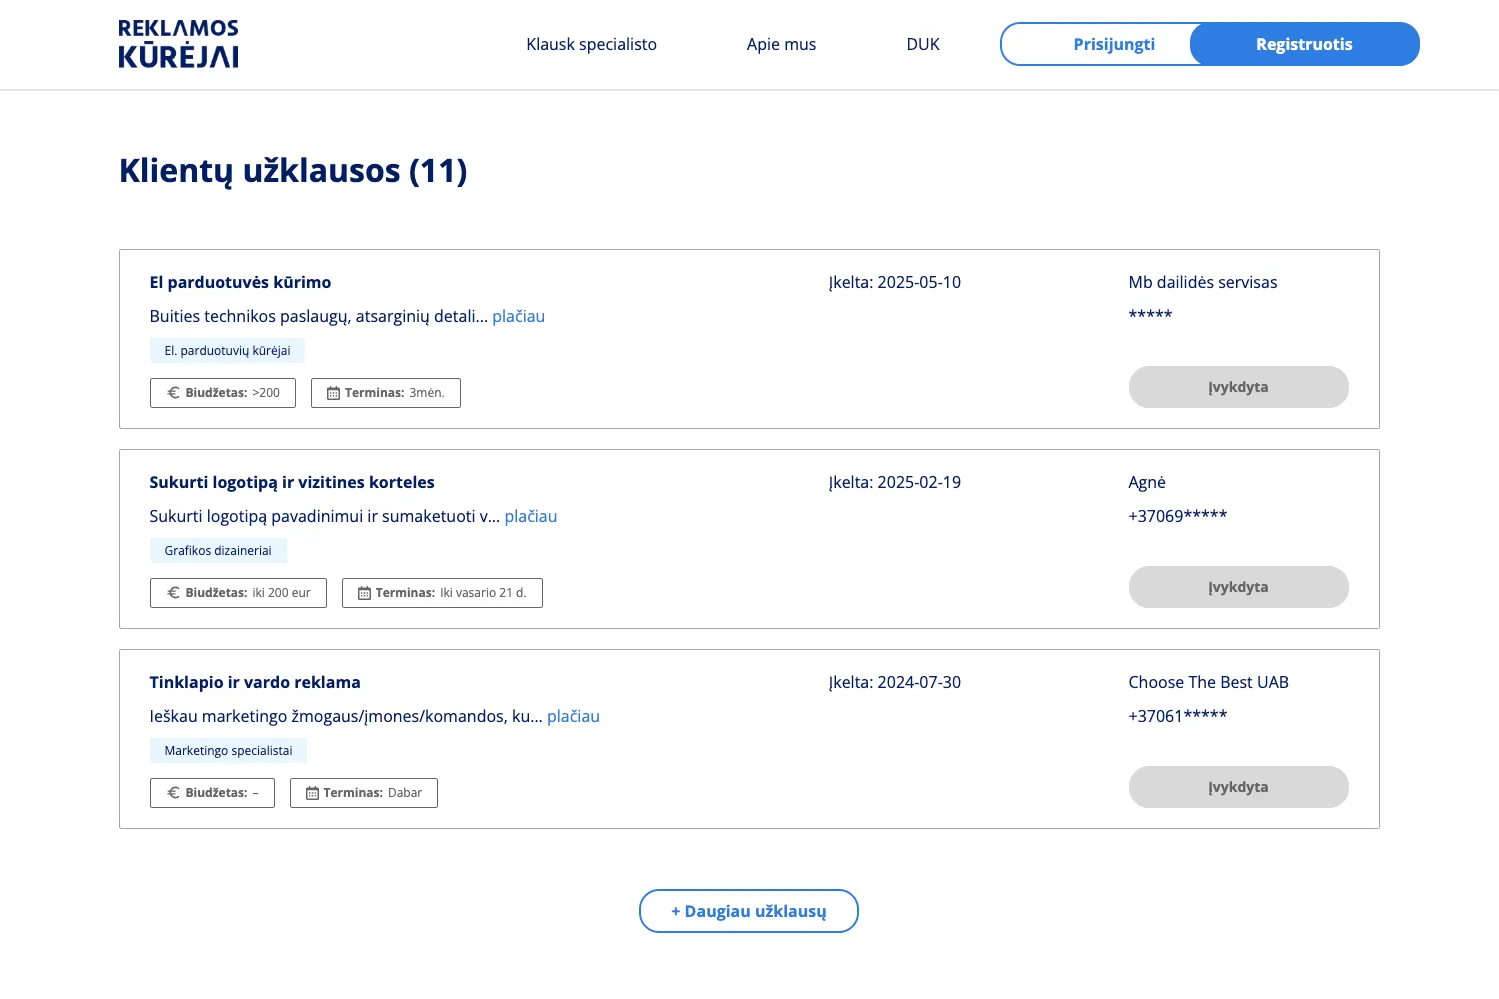Go to the Apie mus page
The height and width of the screenshot is (999, 1499).
(781, 44)
